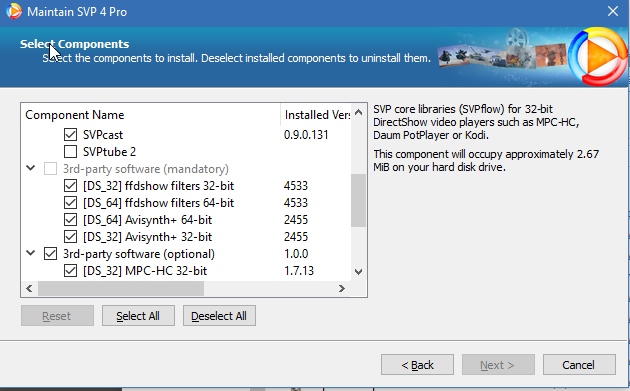Collapse the 3rd-party software (optional) group
The width and height of the screenshot is (630, 391).
click(31, 253)
